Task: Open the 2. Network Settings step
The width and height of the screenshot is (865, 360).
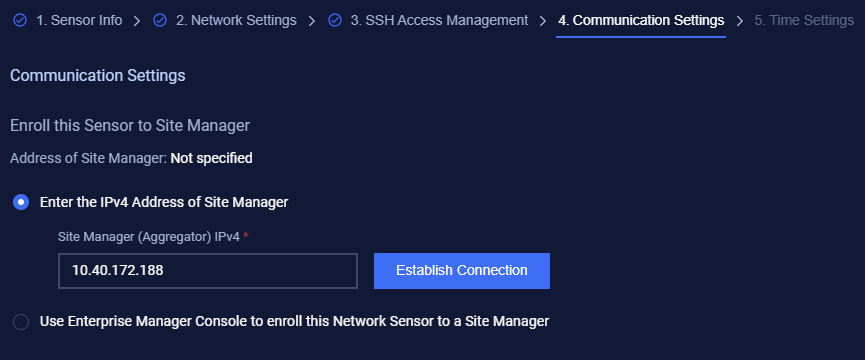Action: (x=236, y=21)
